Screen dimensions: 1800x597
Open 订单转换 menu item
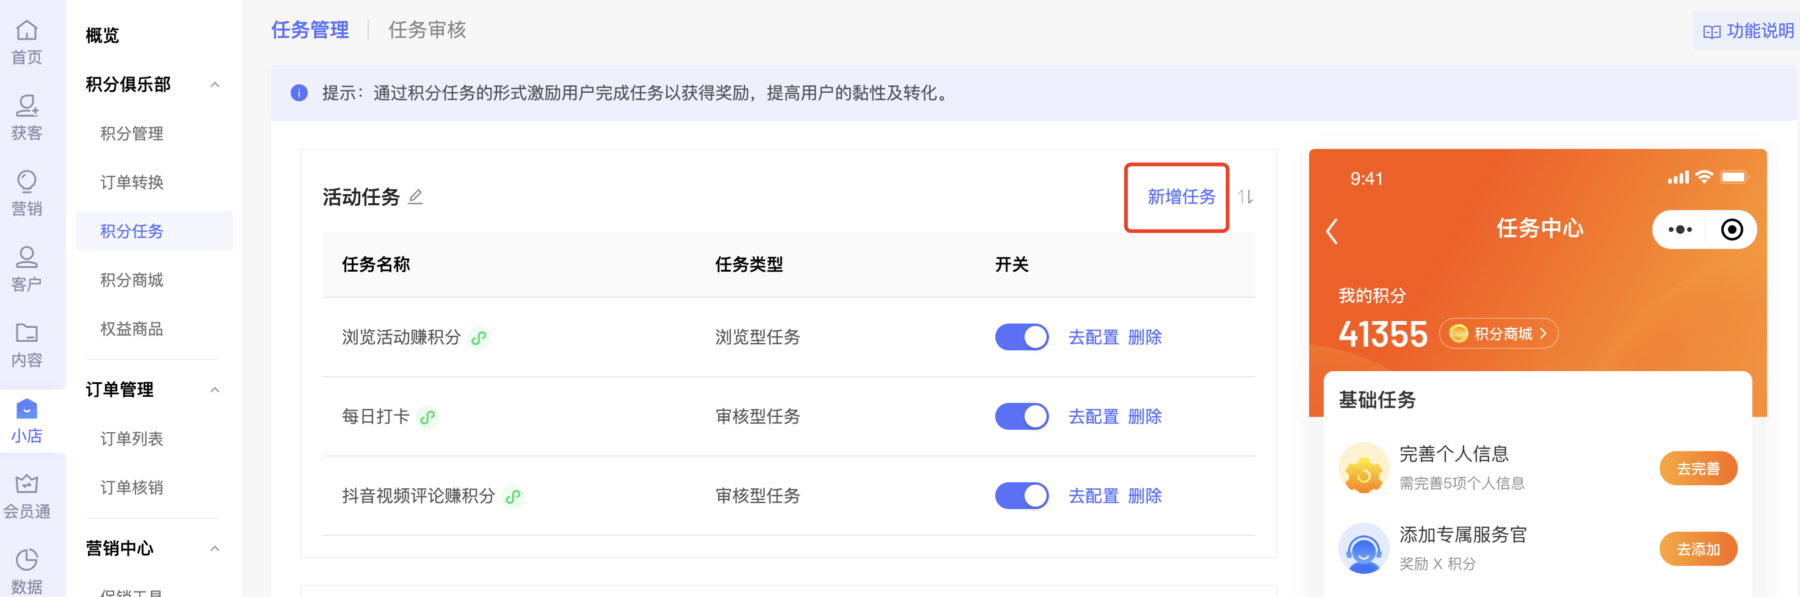coord(132,183)
